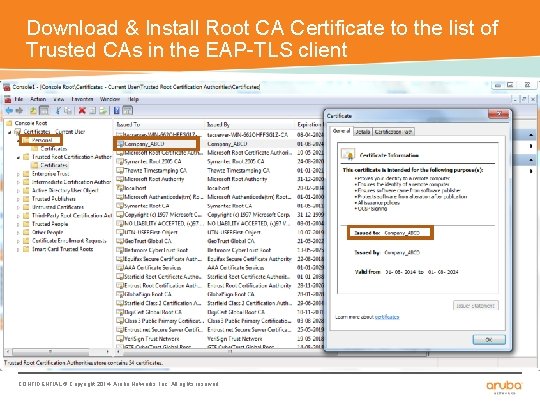The image size is (540, 405).
Task: Click certificate icon of Thawte Timestamping CA row
Action: (x=120, y=170)
